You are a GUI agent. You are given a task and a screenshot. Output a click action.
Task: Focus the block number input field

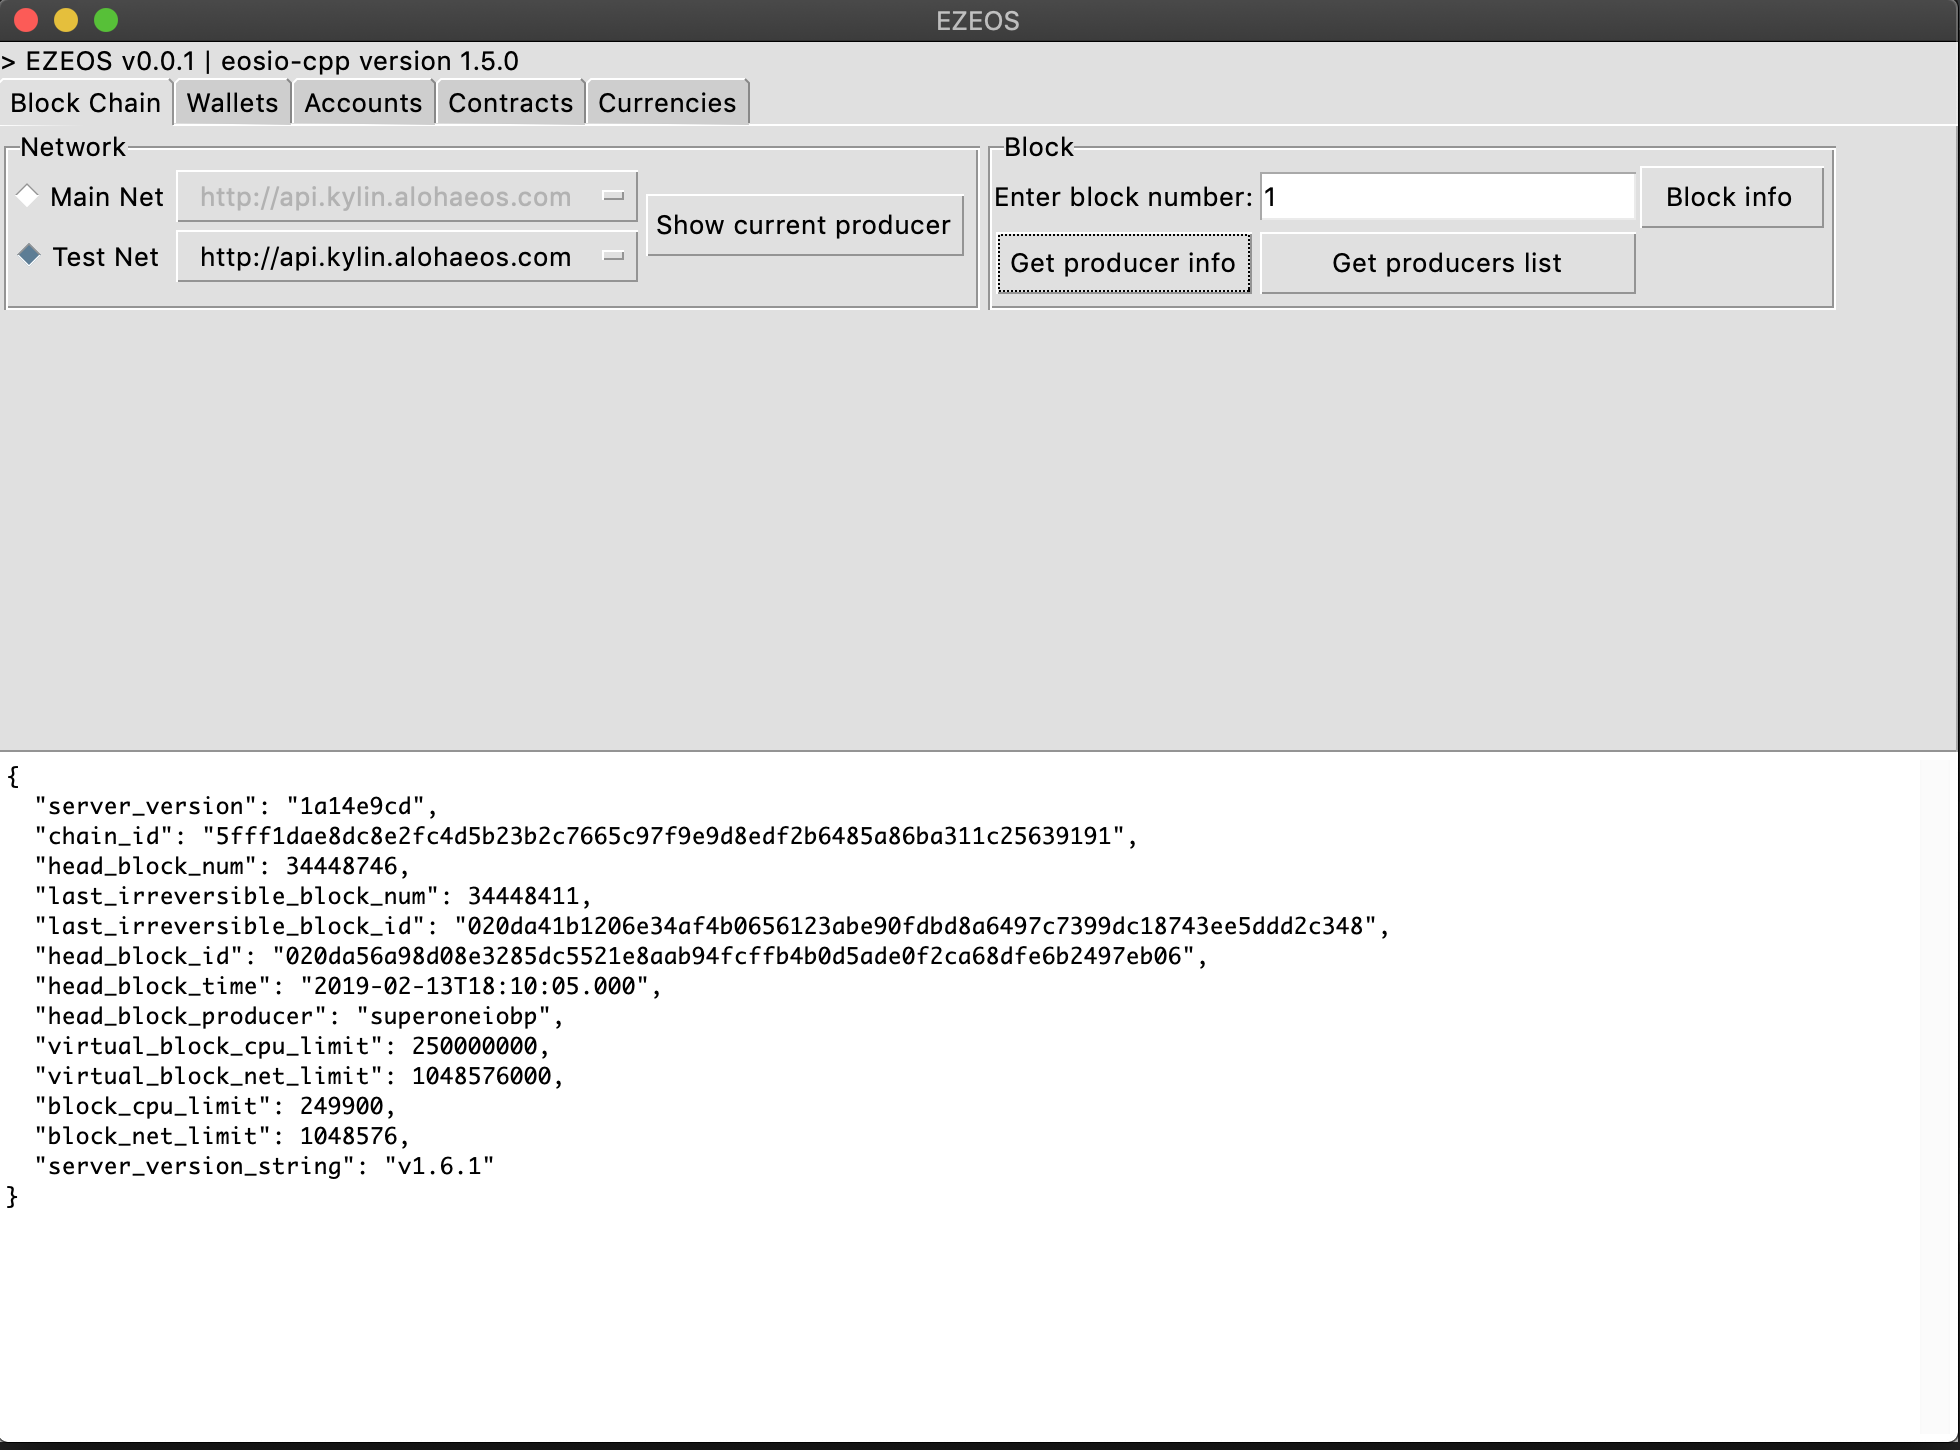click(1446, 197)
